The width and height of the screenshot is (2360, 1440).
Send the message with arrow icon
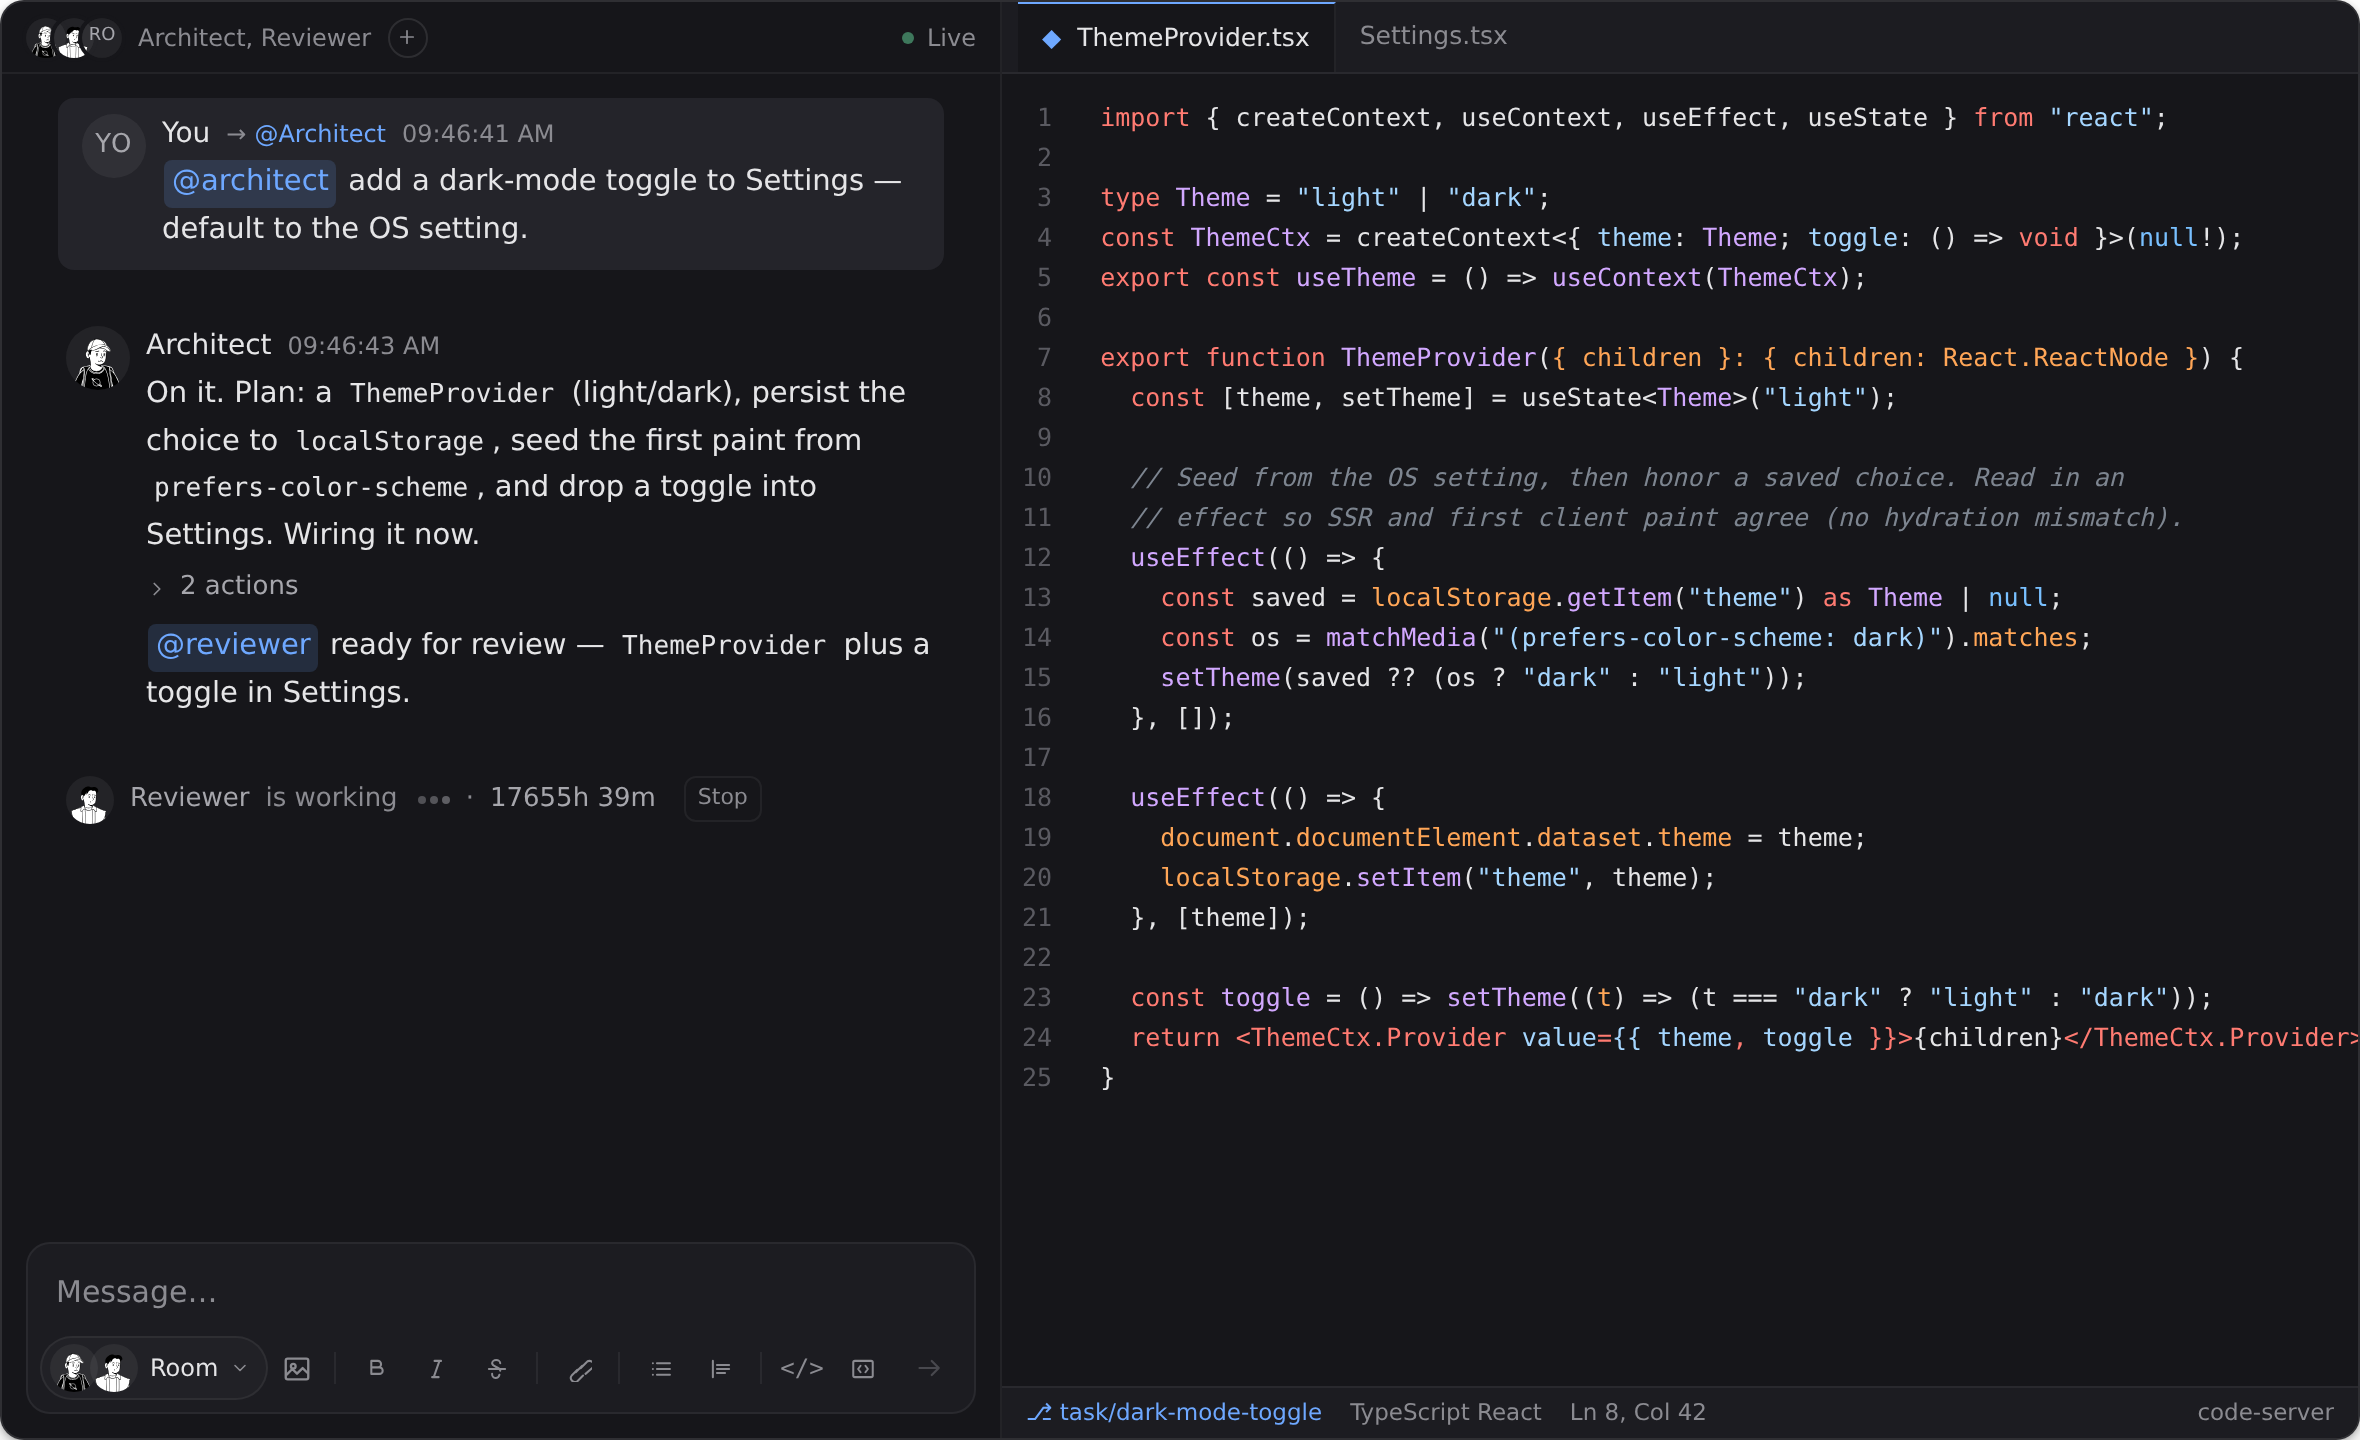929,1368
